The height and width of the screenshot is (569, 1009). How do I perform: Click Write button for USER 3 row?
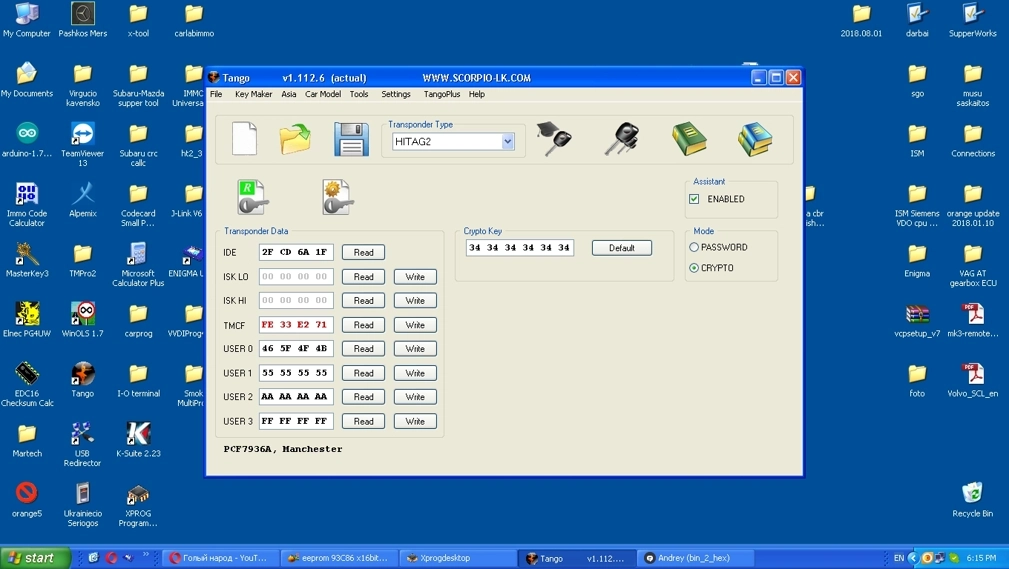(415, 422)
